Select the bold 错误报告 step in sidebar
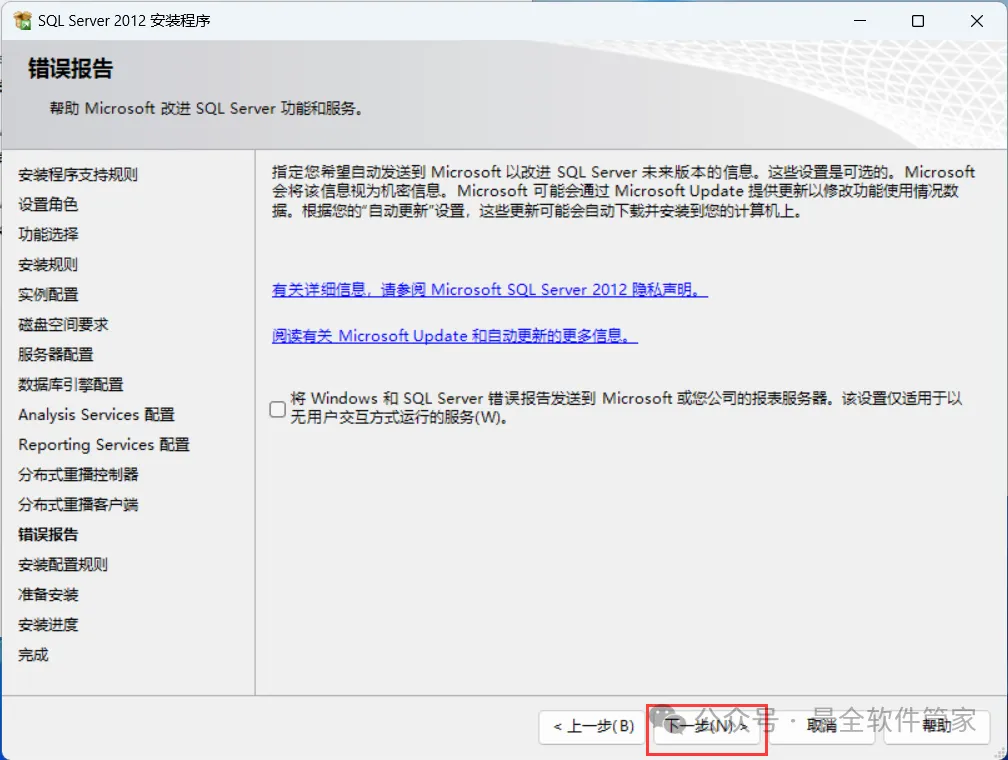The height and width of the screenshot is (760, 1008). pyautogui.click(x=48, y=534)
